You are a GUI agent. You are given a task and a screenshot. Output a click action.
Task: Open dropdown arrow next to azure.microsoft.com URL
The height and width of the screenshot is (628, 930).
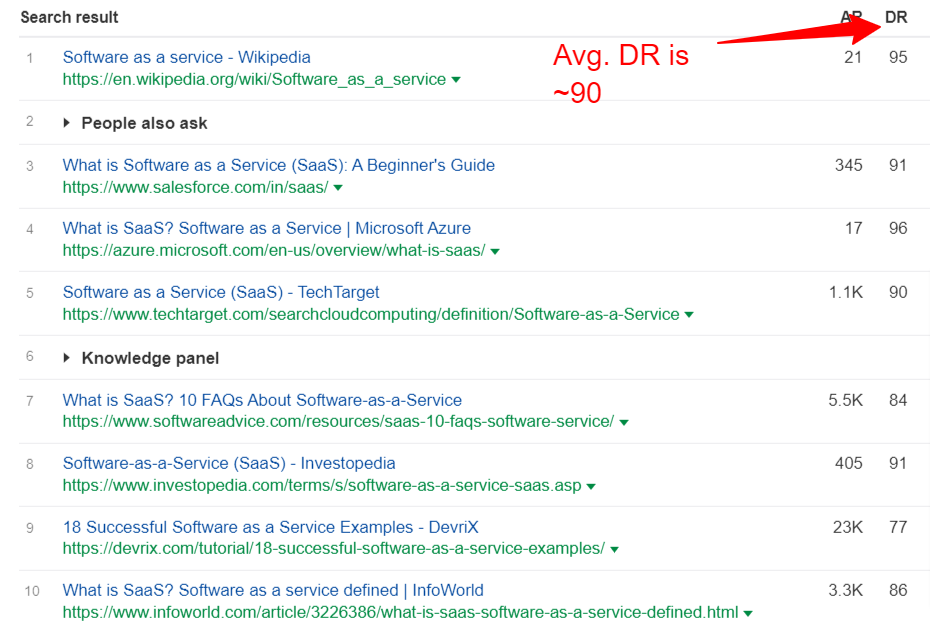(x=495, y=252)
